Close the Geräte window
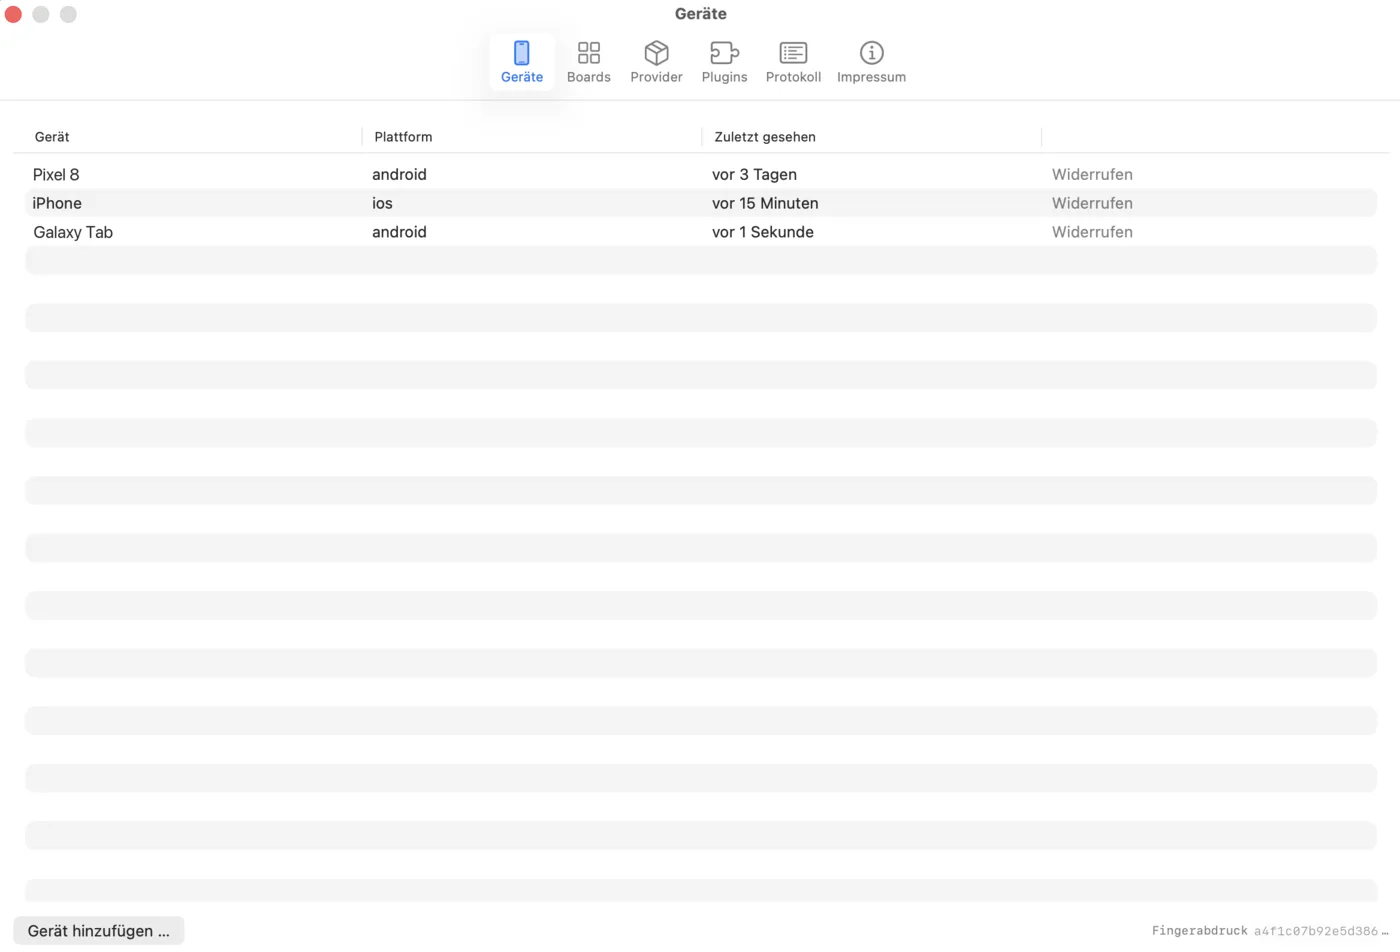The width and height of the screenshot is (1400, 952). 13,14
